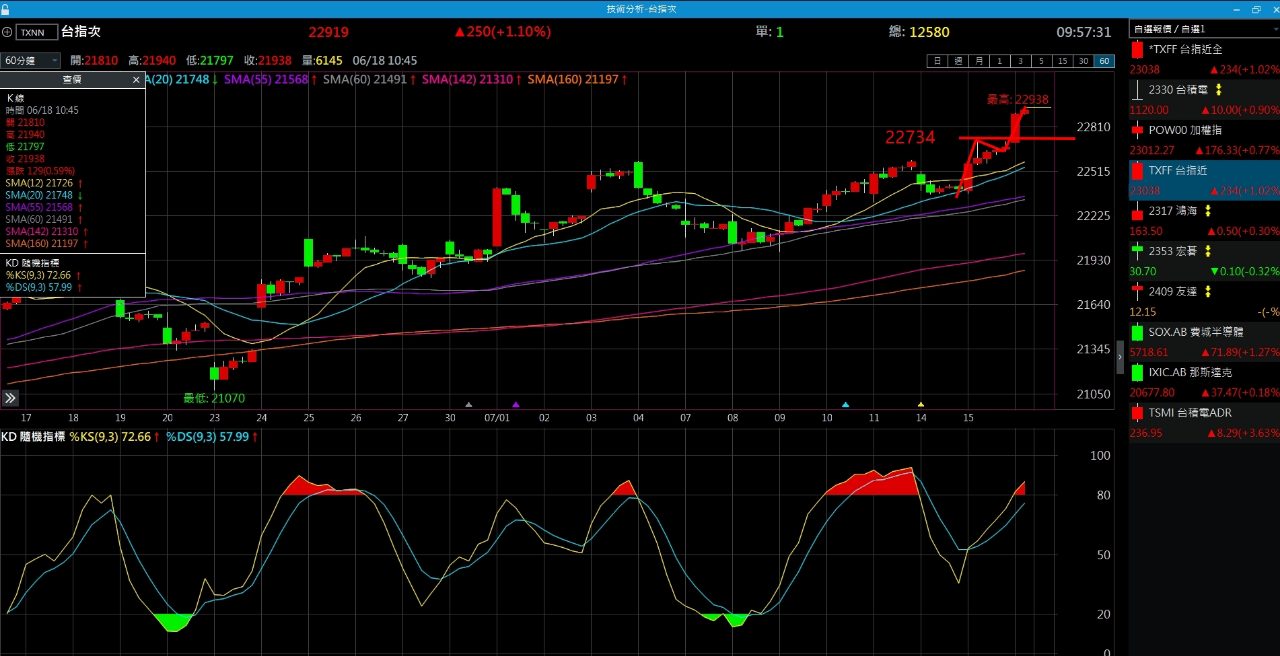1280x656 pixels.
Task: Select the 15-minute period button
Action: click(x=1062, y=61)
